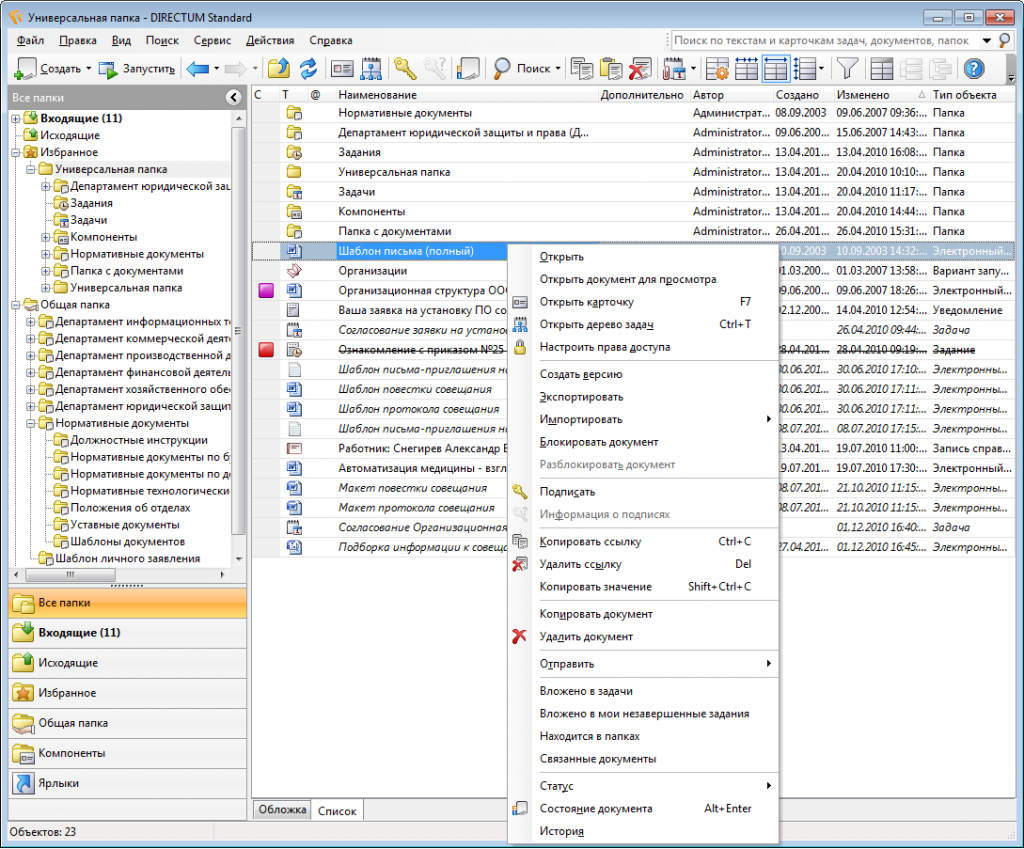Click the task tree toolbar icon
This screenshot has height=849, width=1024.
point(371,69)
